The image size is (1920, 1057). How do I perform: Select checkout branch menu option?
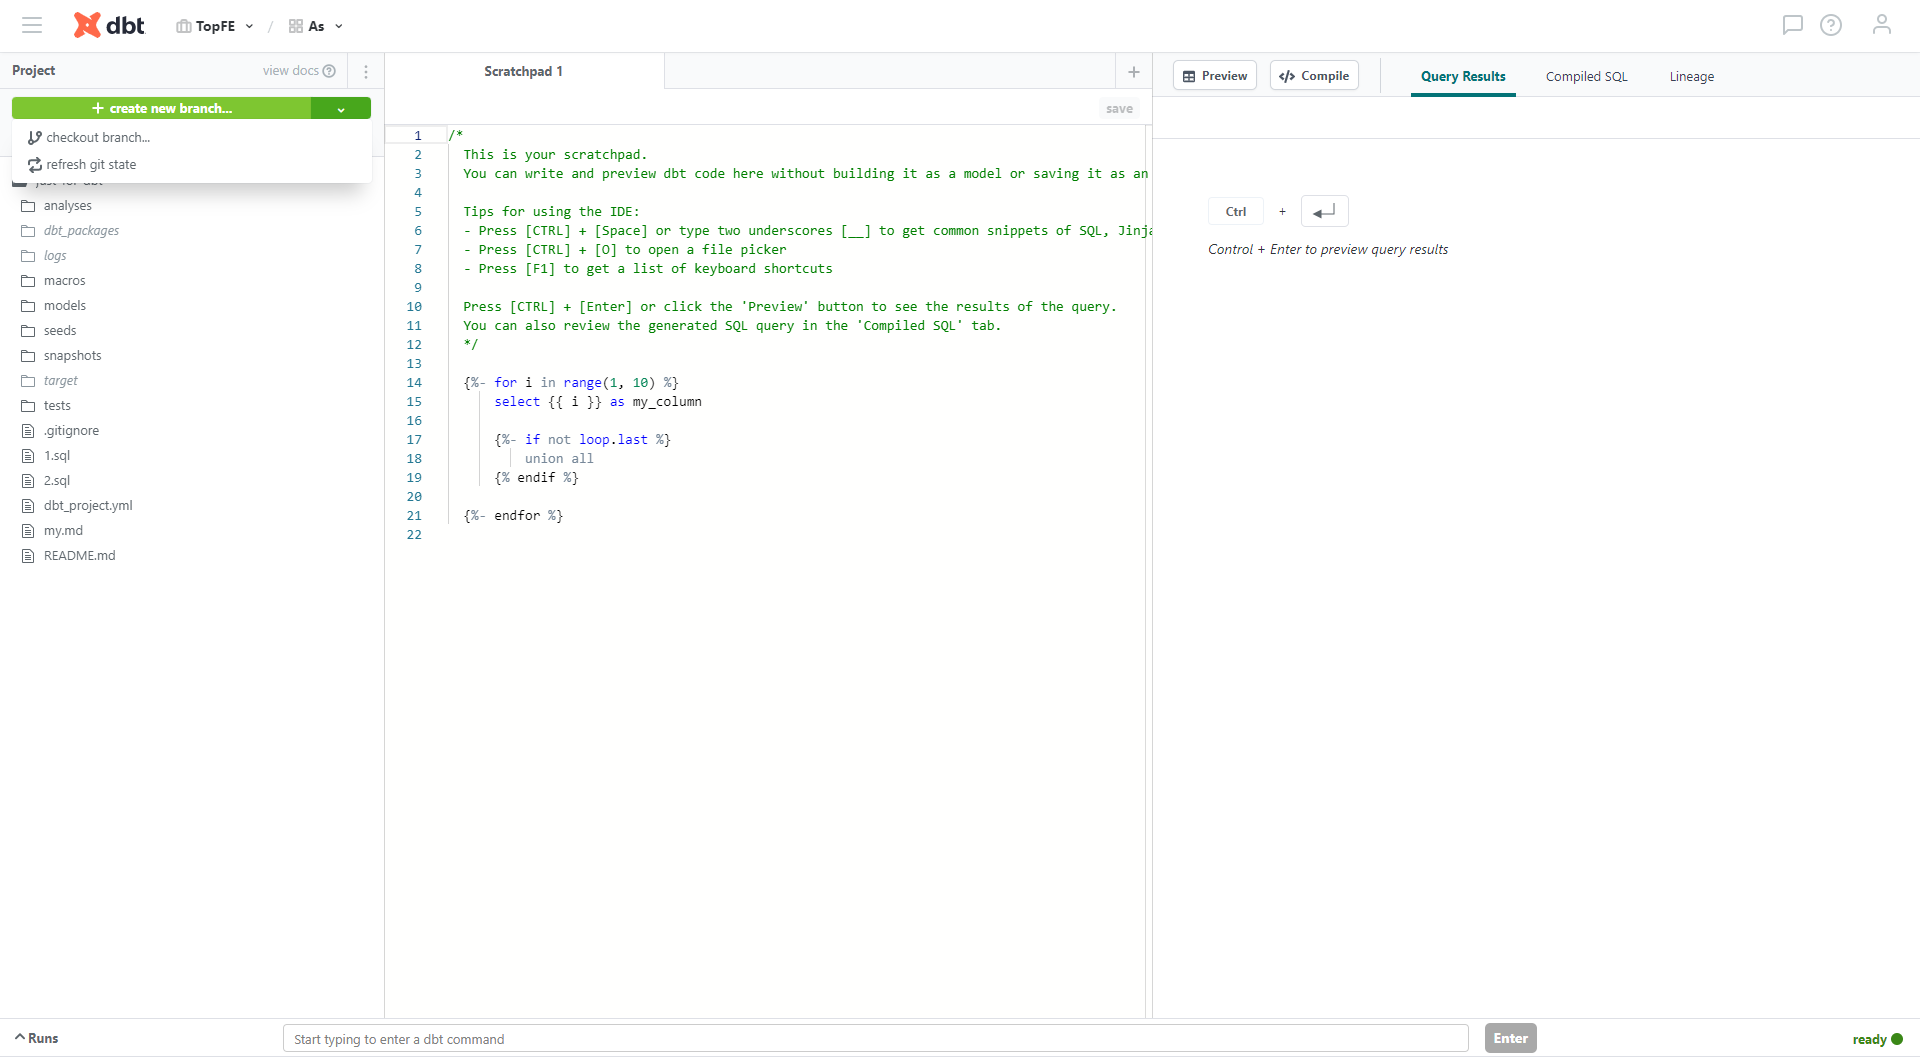(98, 138)
